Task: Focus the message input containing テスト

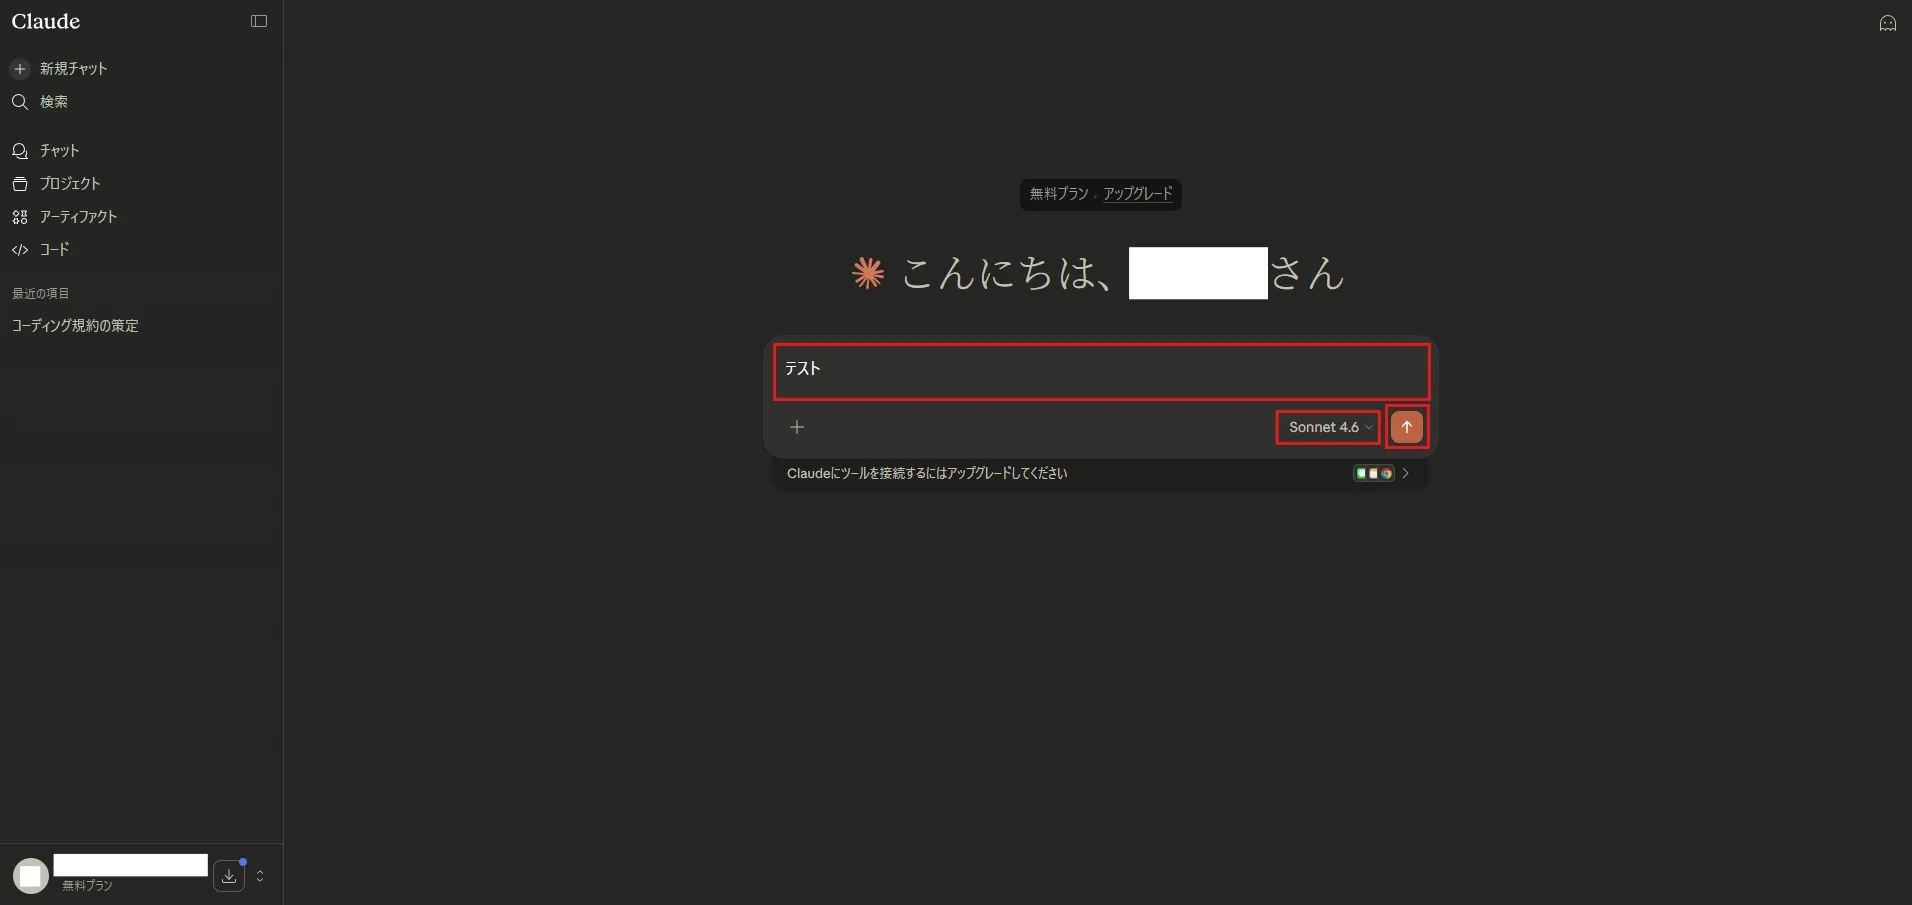Action: pyautogui.click(x=1101, y=371)
